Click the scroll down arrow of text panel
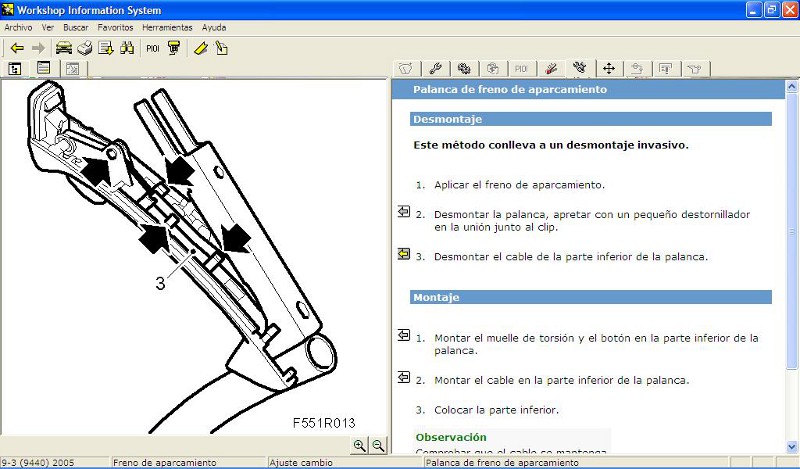Viewport: 800px width, 469px height. [792, 446]
